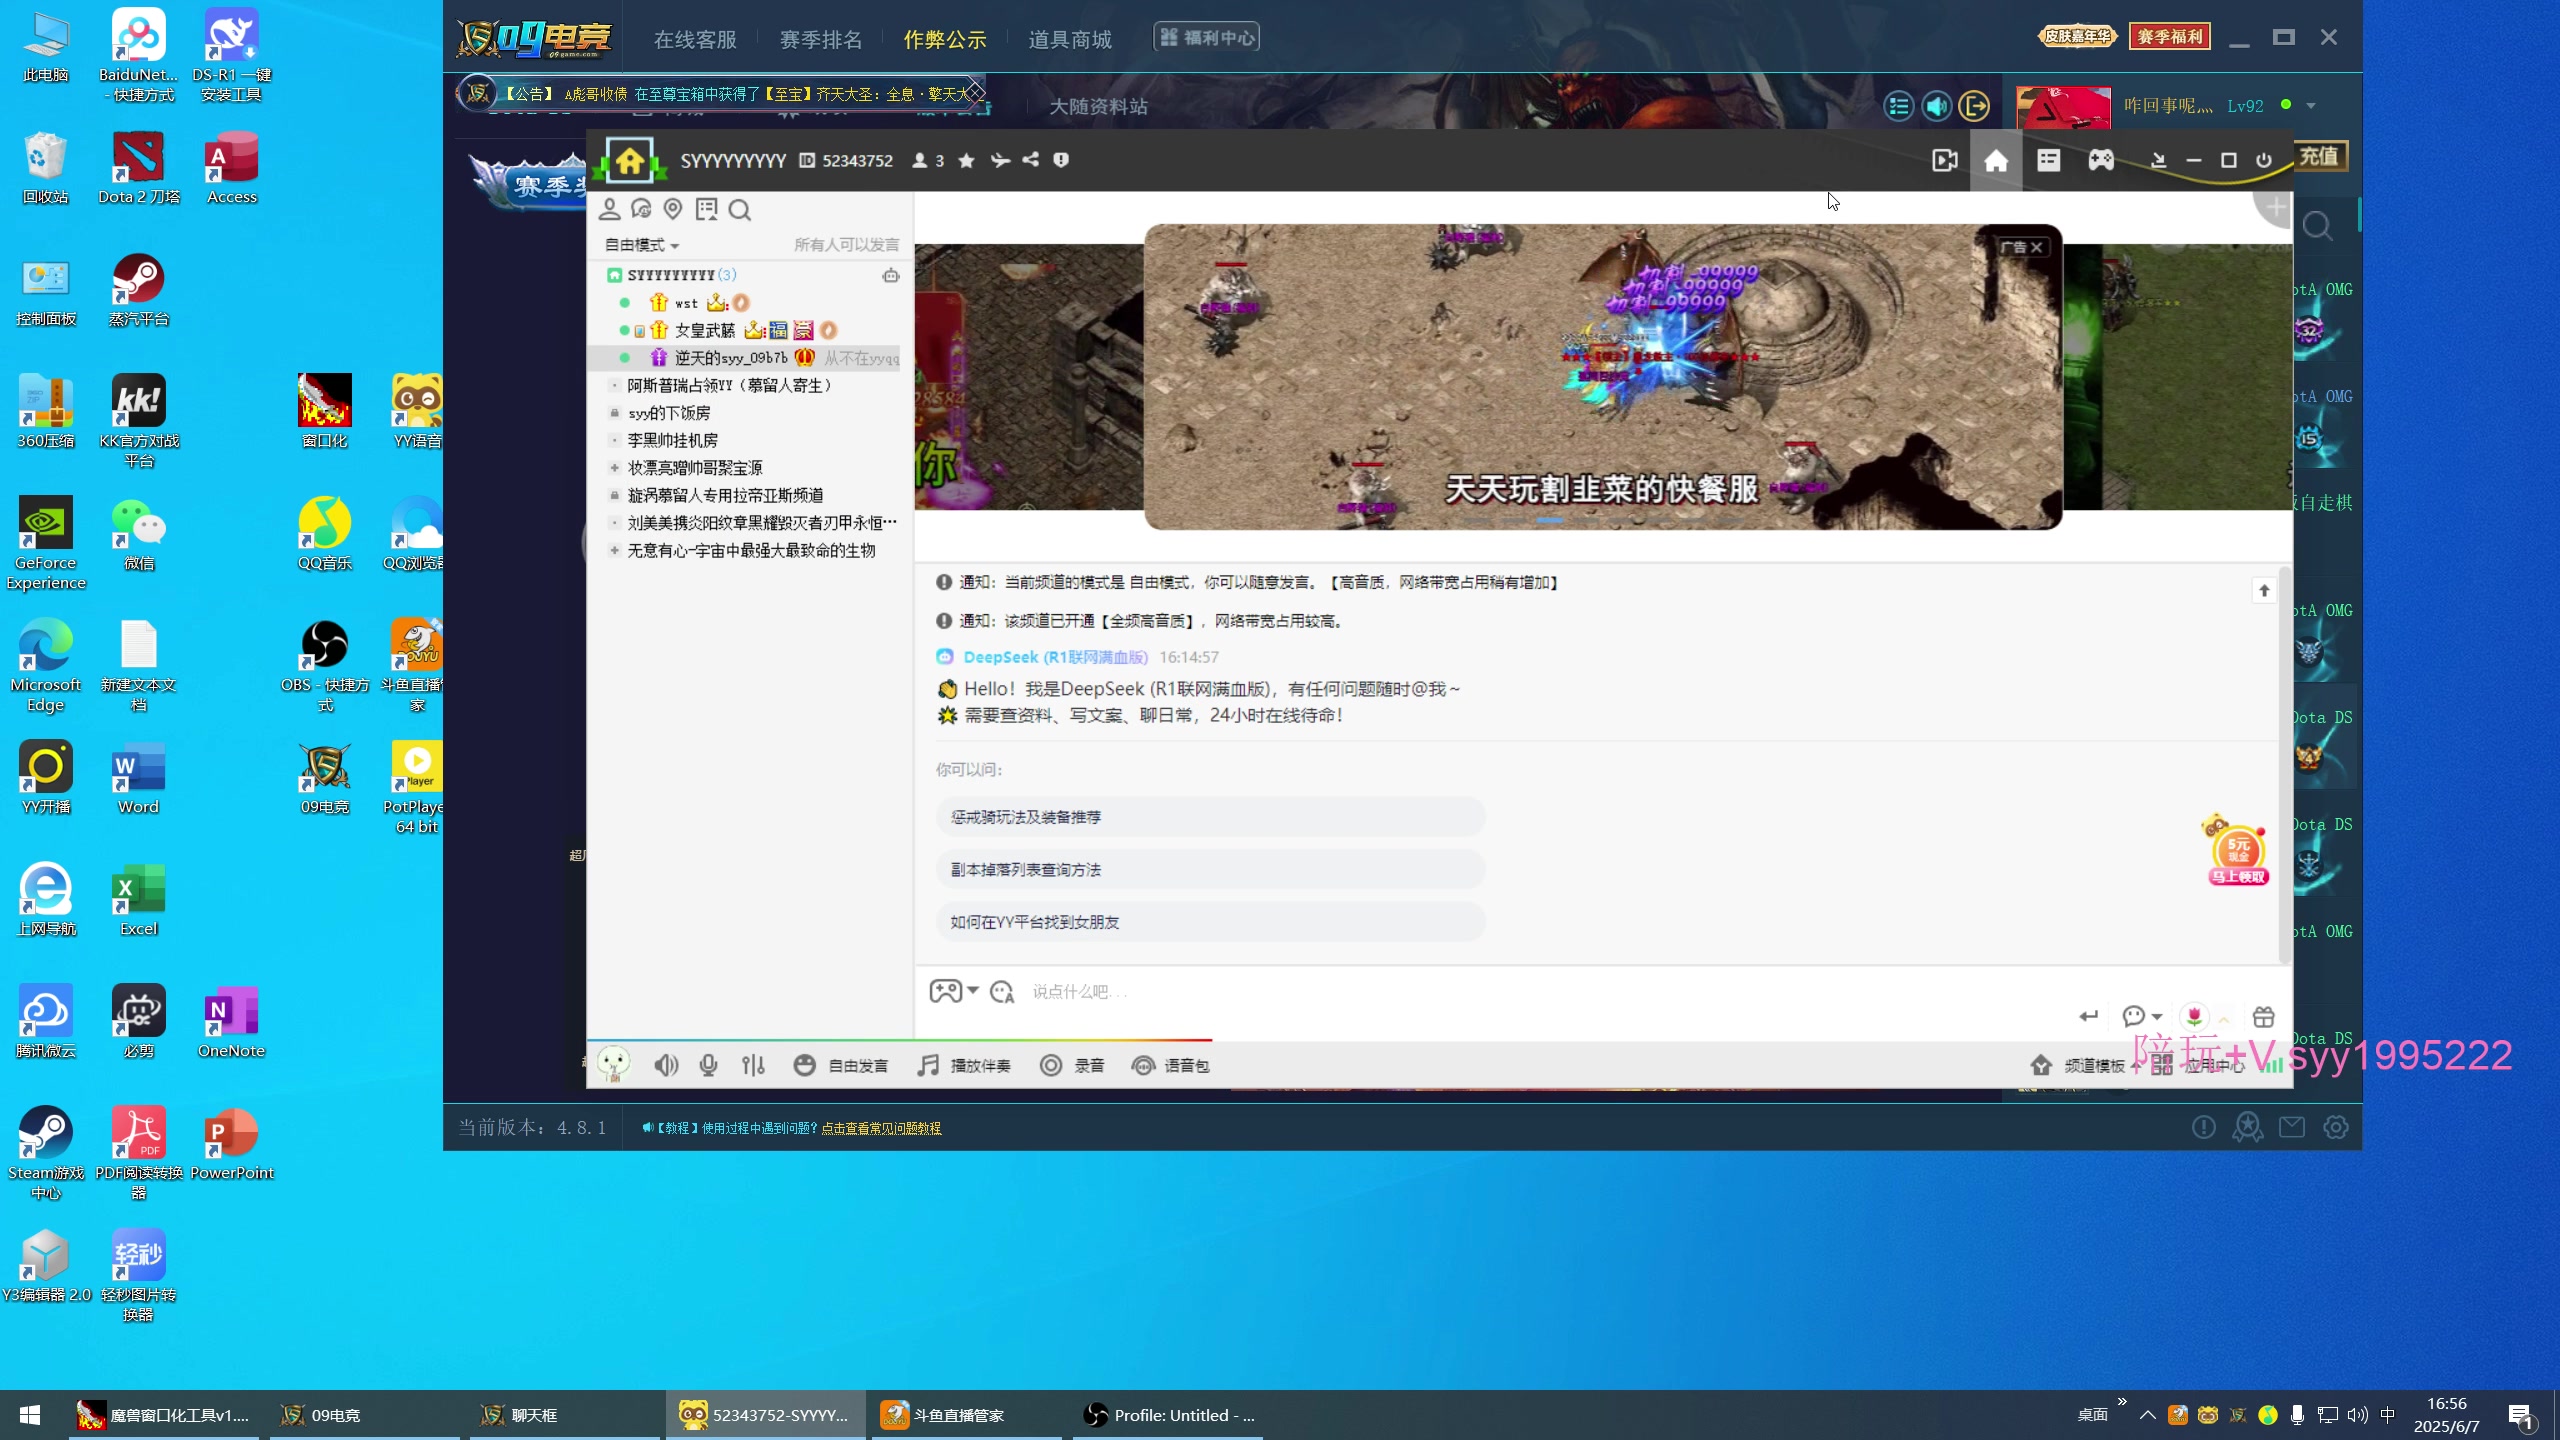Open 语音包 voice pack
This screenshot has width=2560, height=1440.
click(1171, 1065)
